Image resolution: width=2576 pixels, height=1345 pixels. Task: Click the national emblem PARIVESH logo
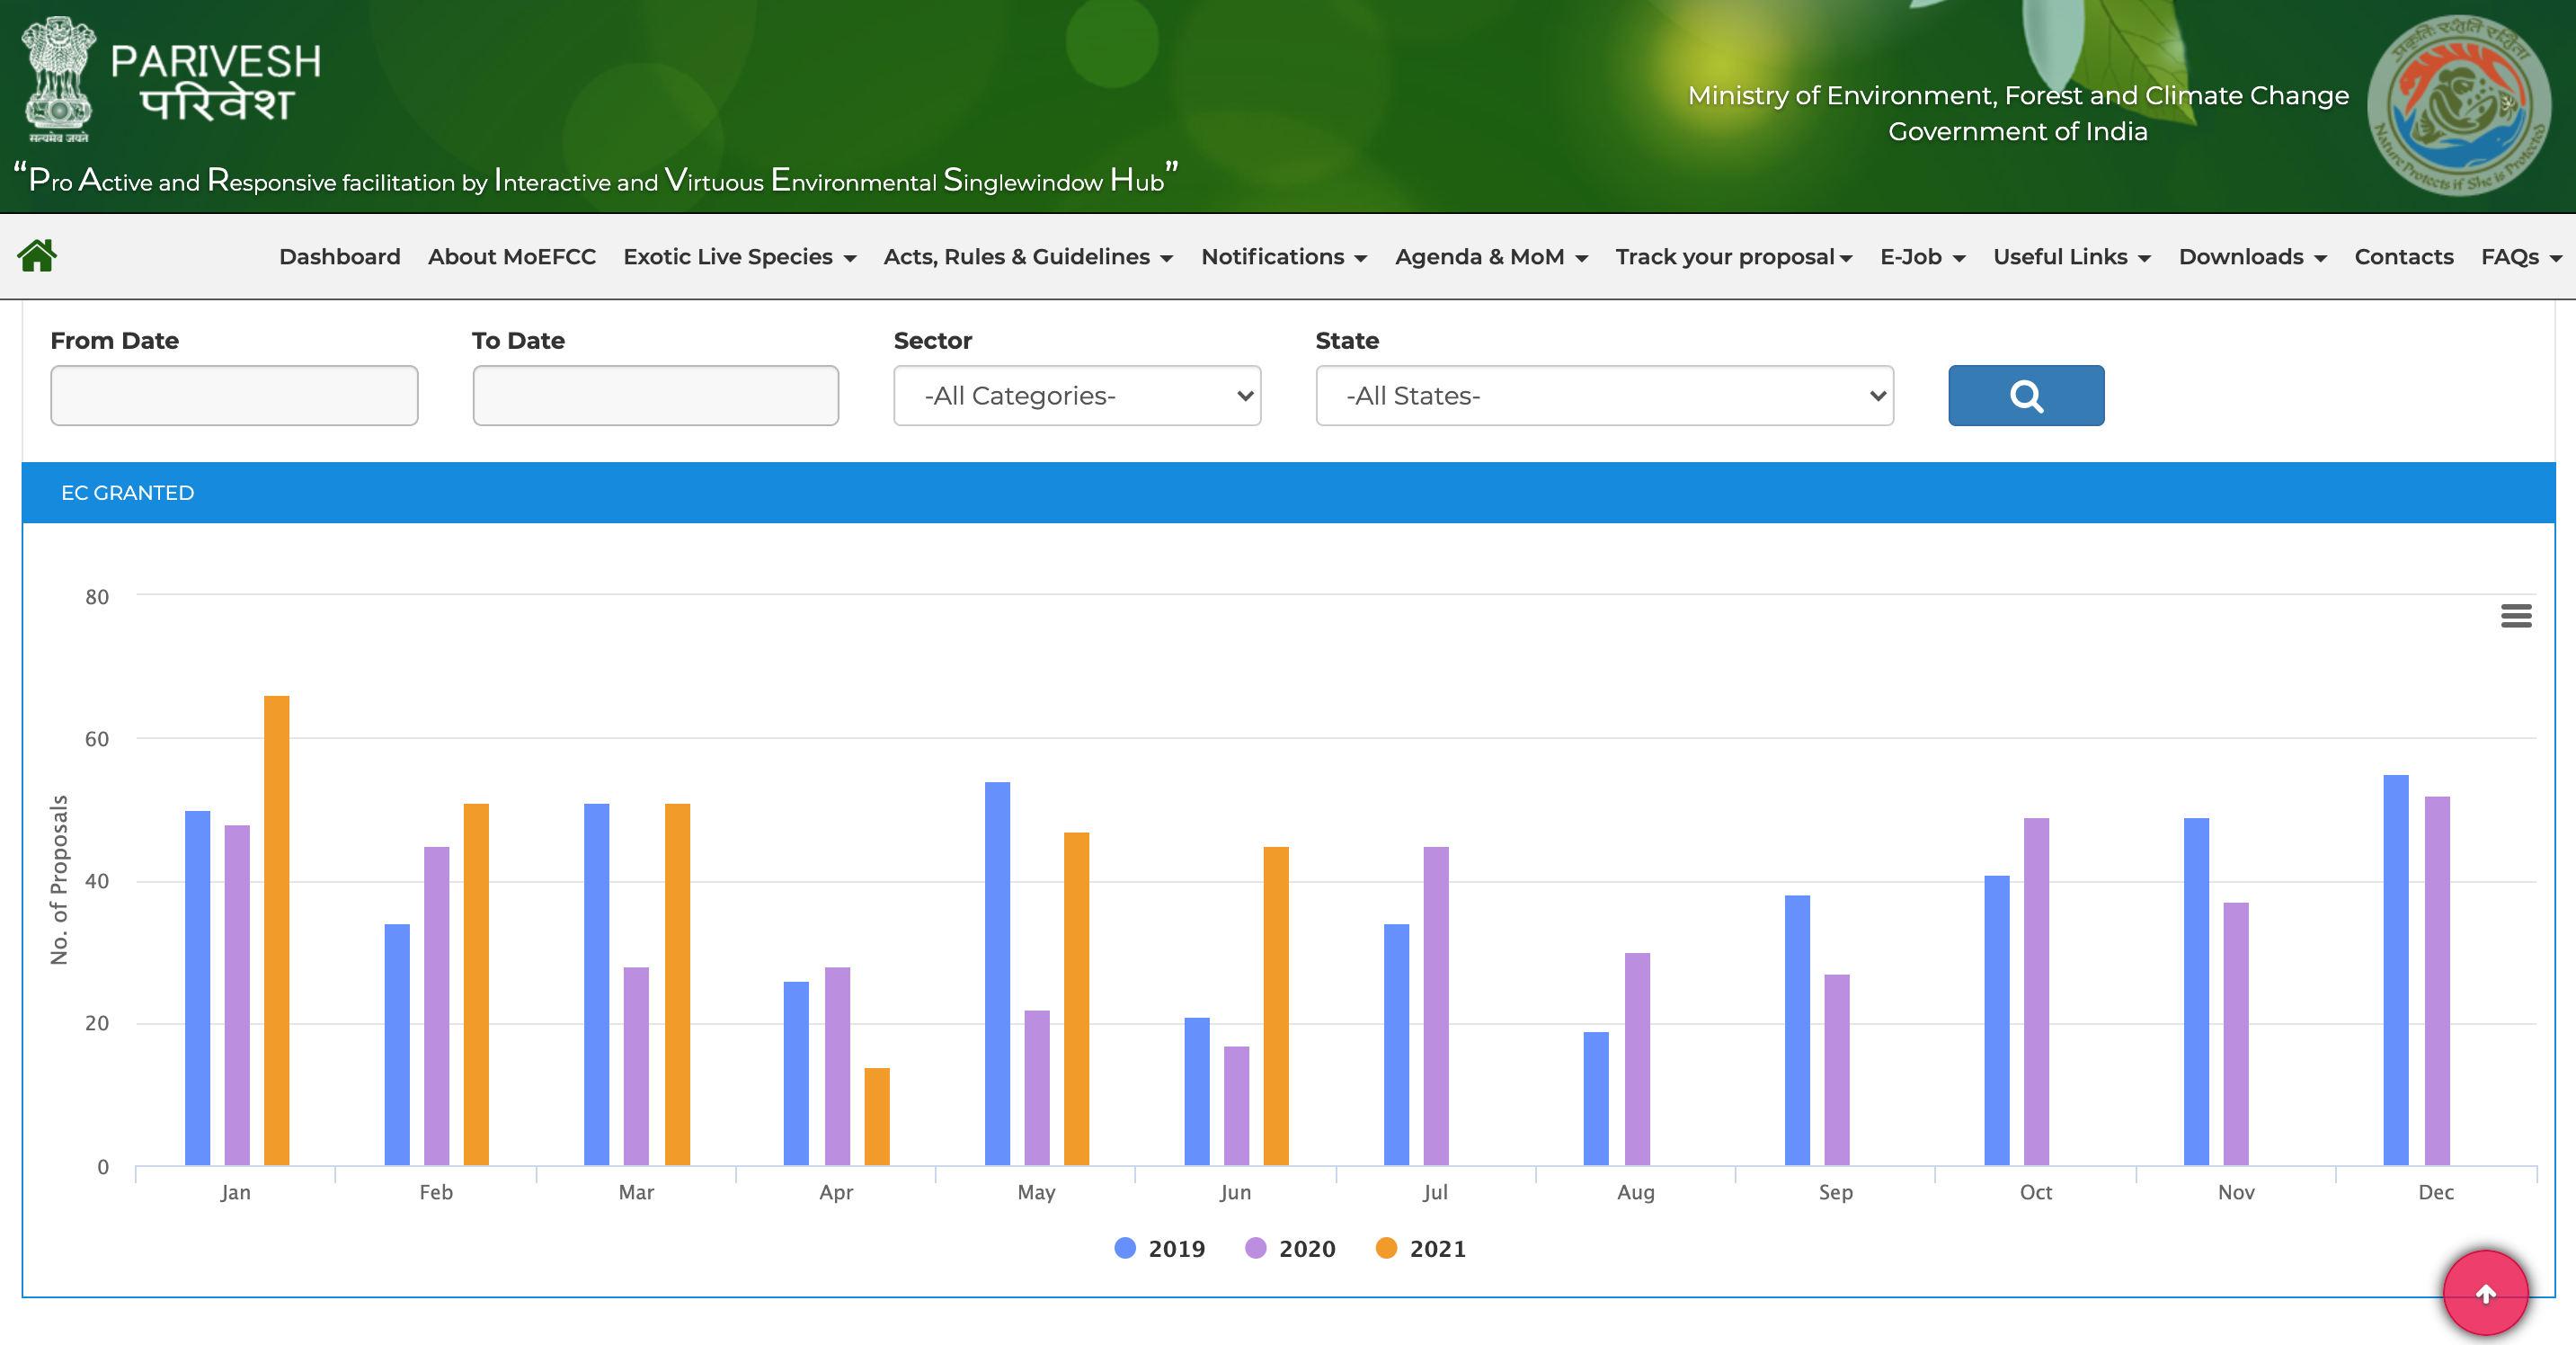click(x=60, y=80)
